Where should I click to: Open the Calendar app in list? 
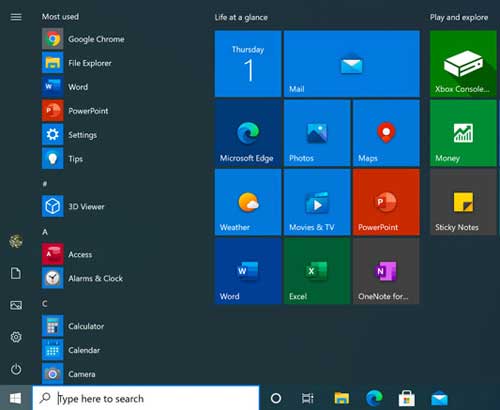pyautogui.click(x=71, y=350)
